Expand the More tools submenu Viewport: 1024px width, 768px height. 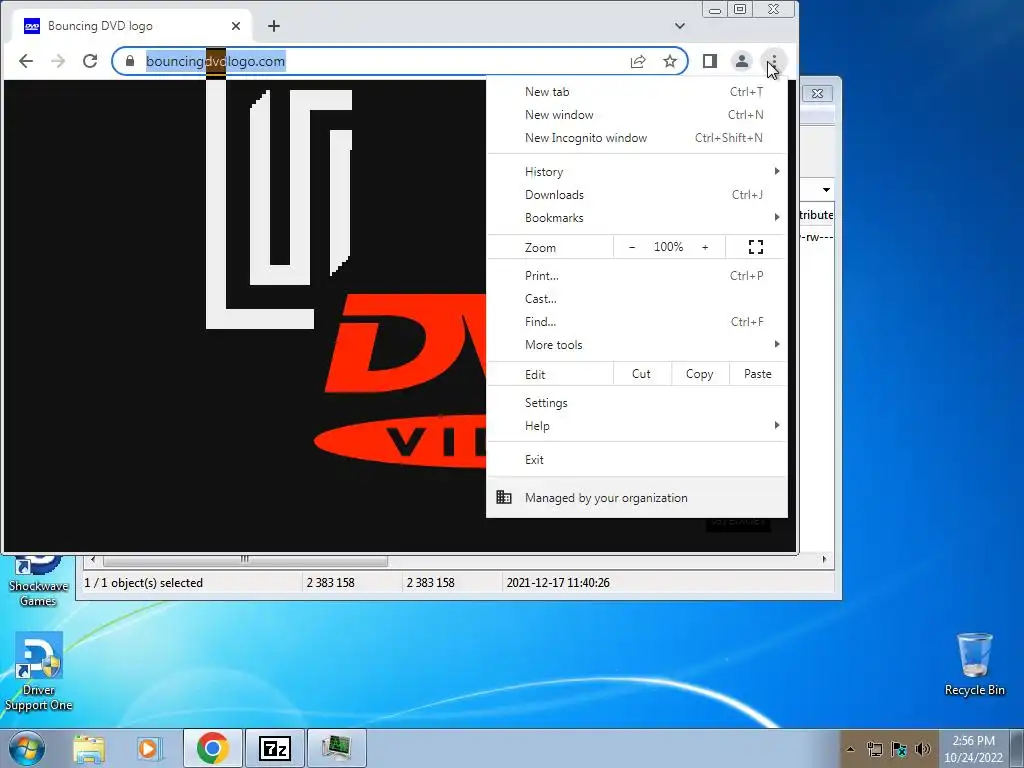637,345
